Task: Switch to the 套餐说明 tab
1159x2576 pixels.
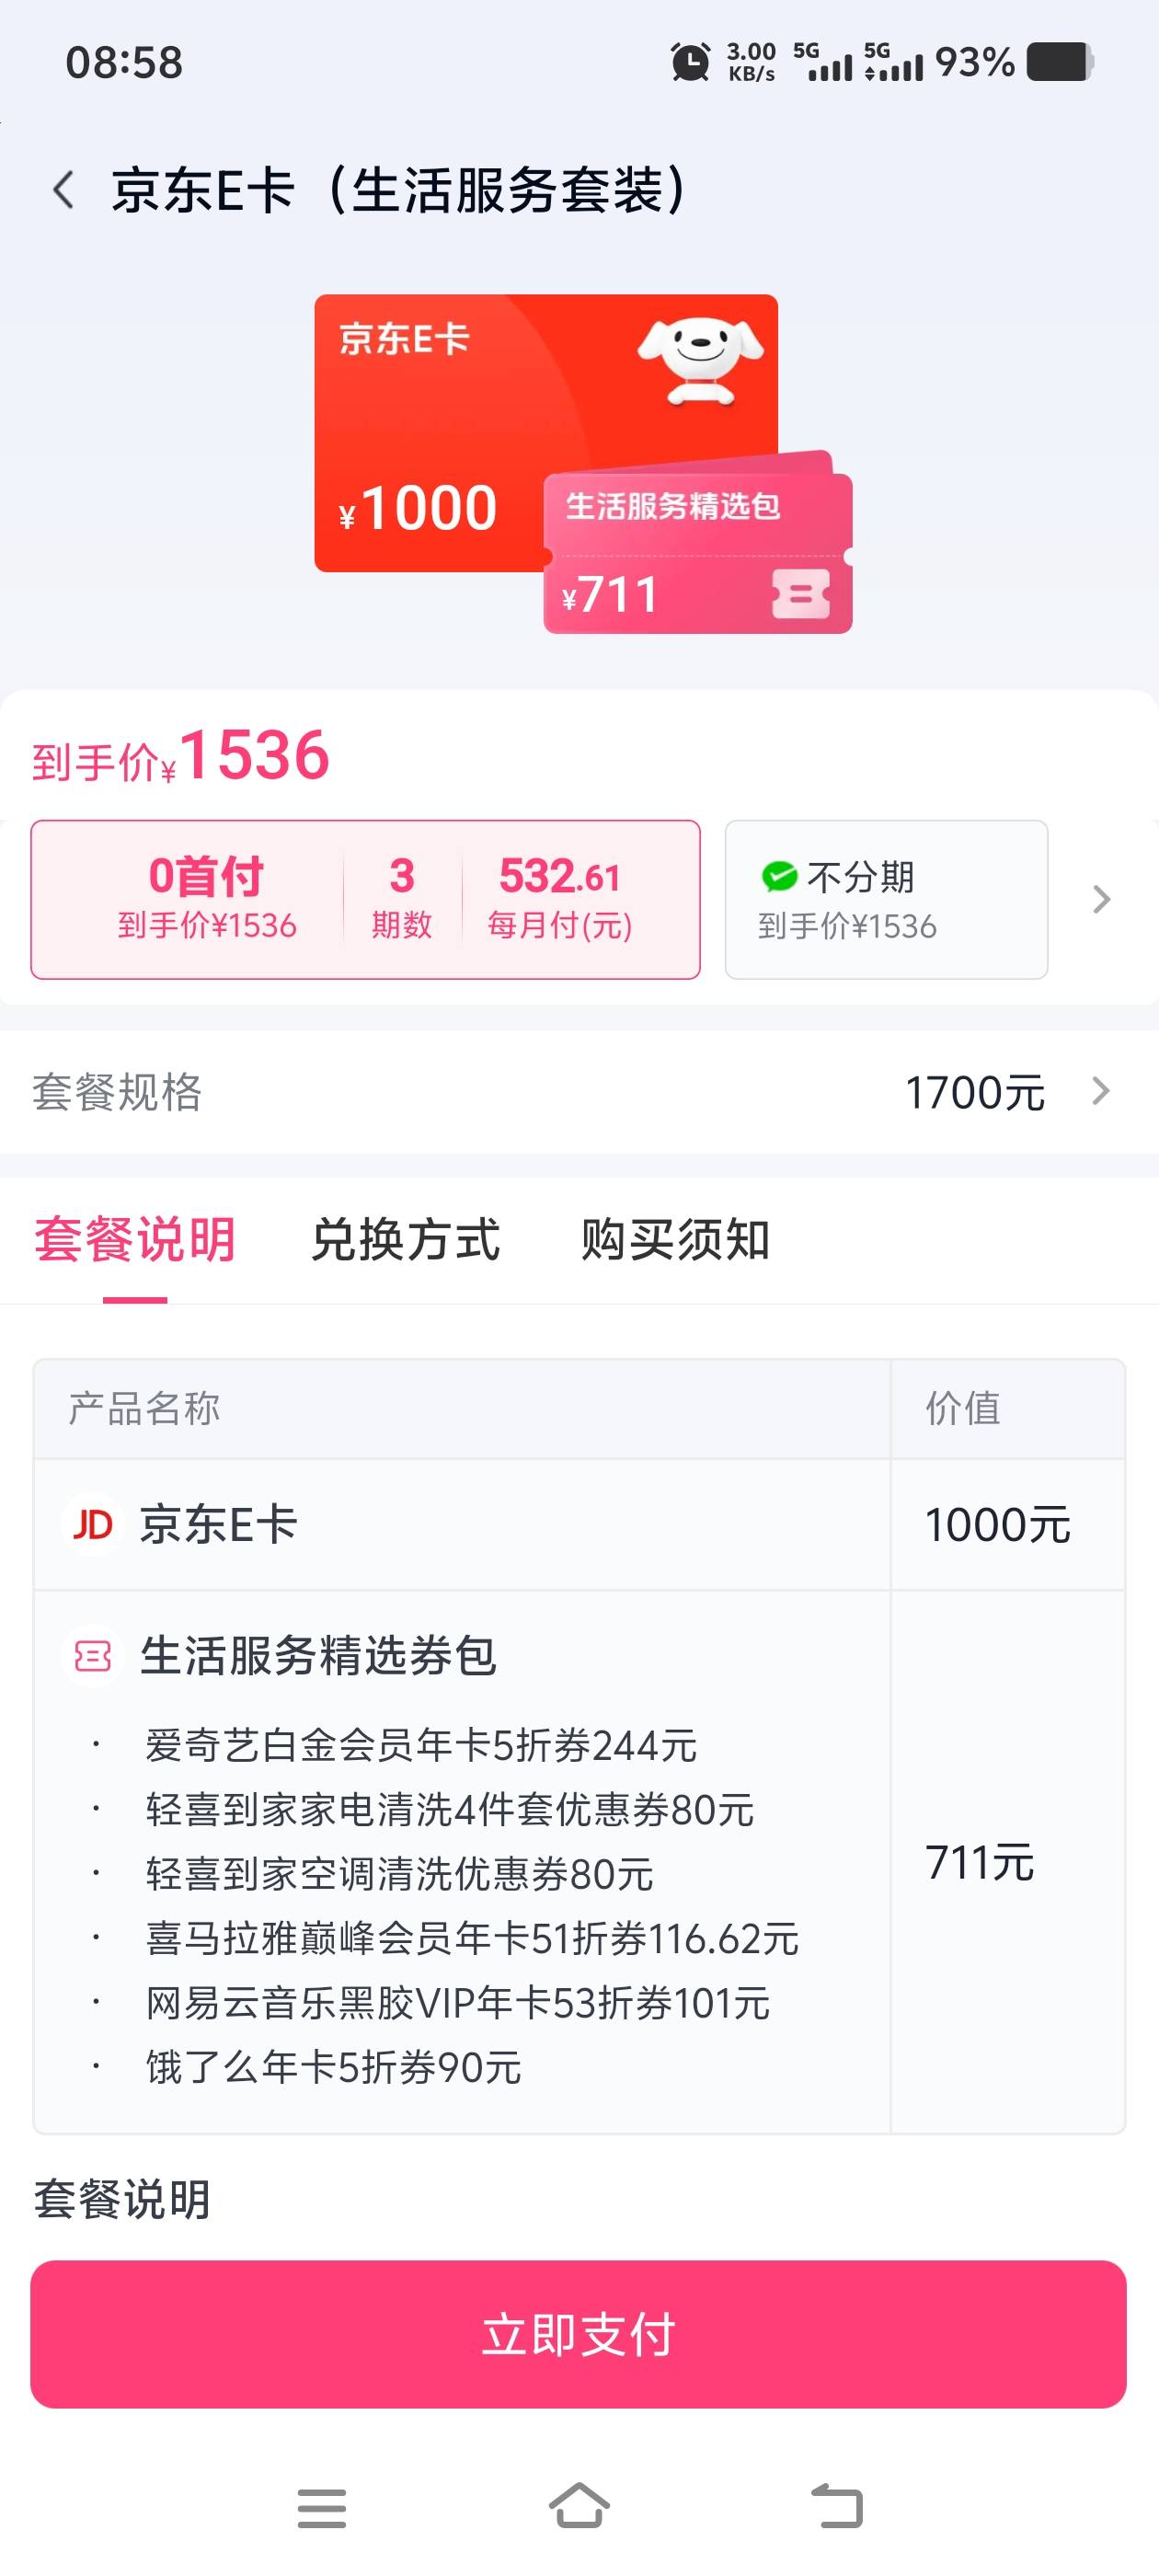Action: pyautogui.click(x=135, y=1240)
